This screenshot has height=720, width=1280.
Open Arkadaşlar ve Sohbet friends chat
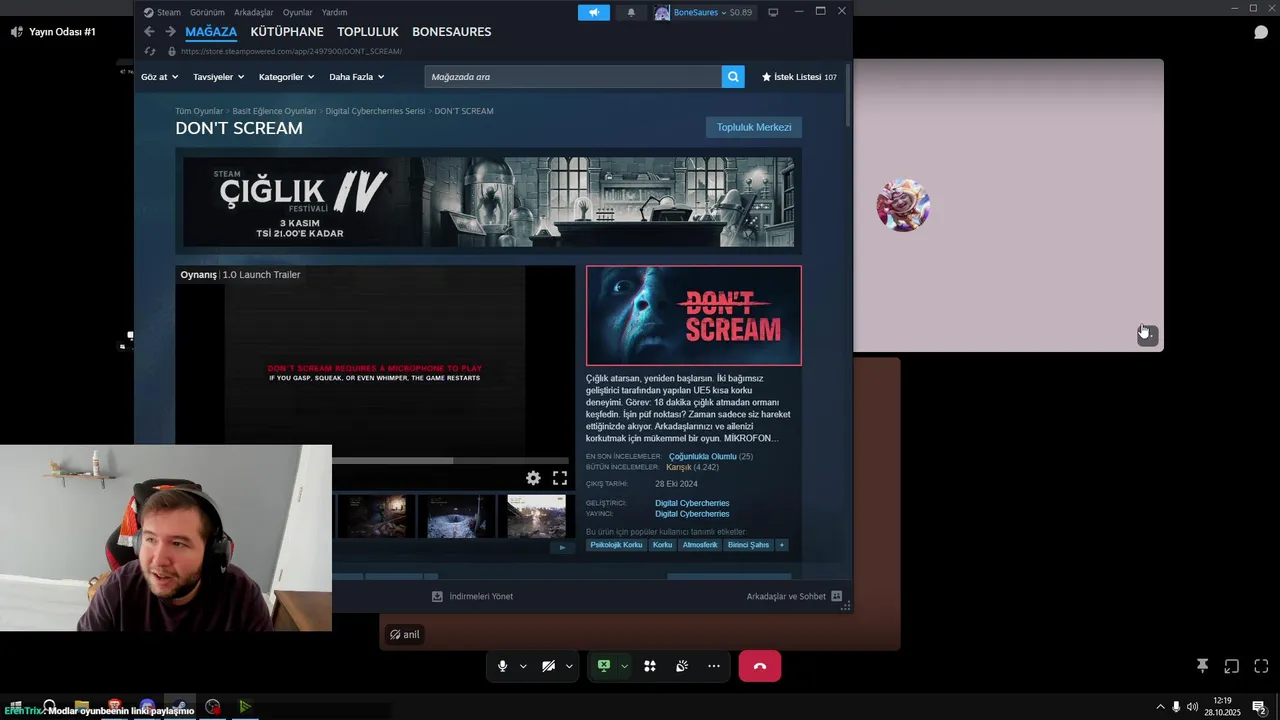[795, 596]
